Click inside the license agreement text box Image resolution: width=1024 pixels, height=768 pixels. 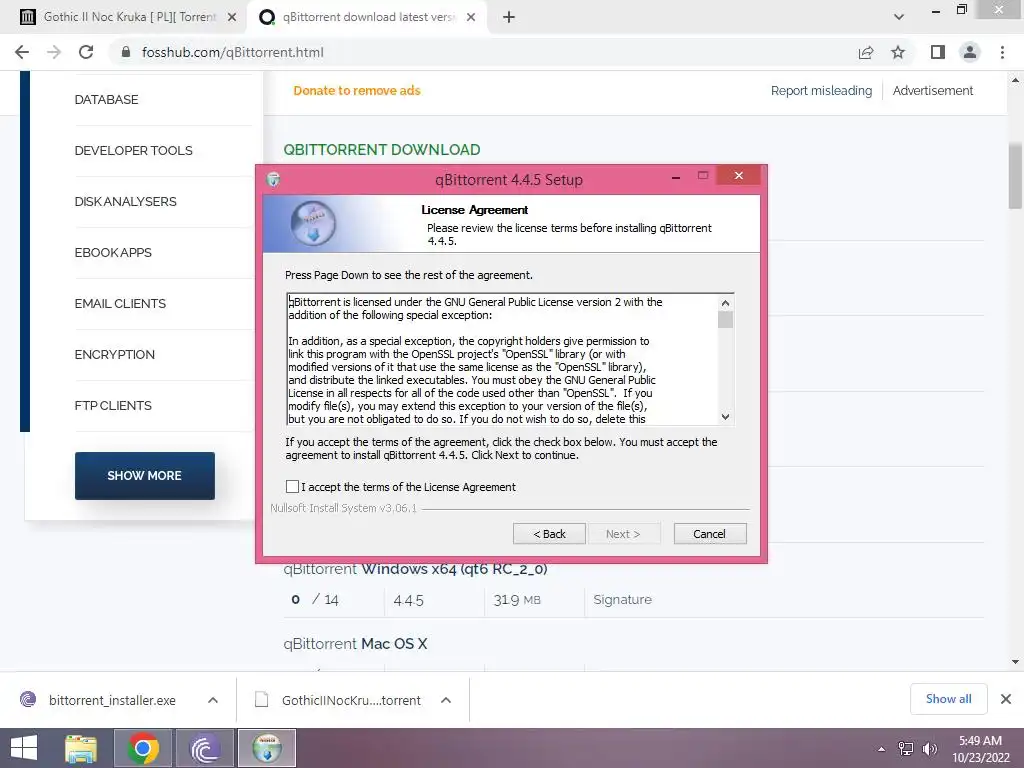tap(502, 360)
